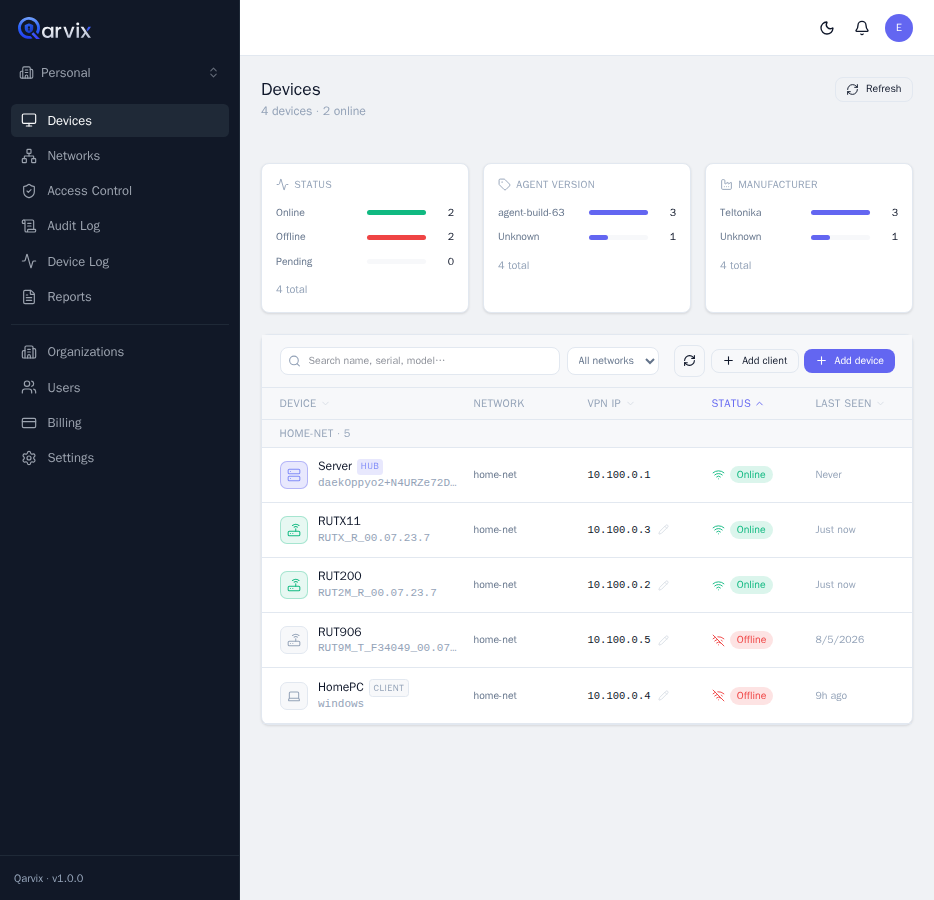The width and height of the screenshot is (934, 900).
Task: Click the RUT200 router icon
Action: [294, 585]
